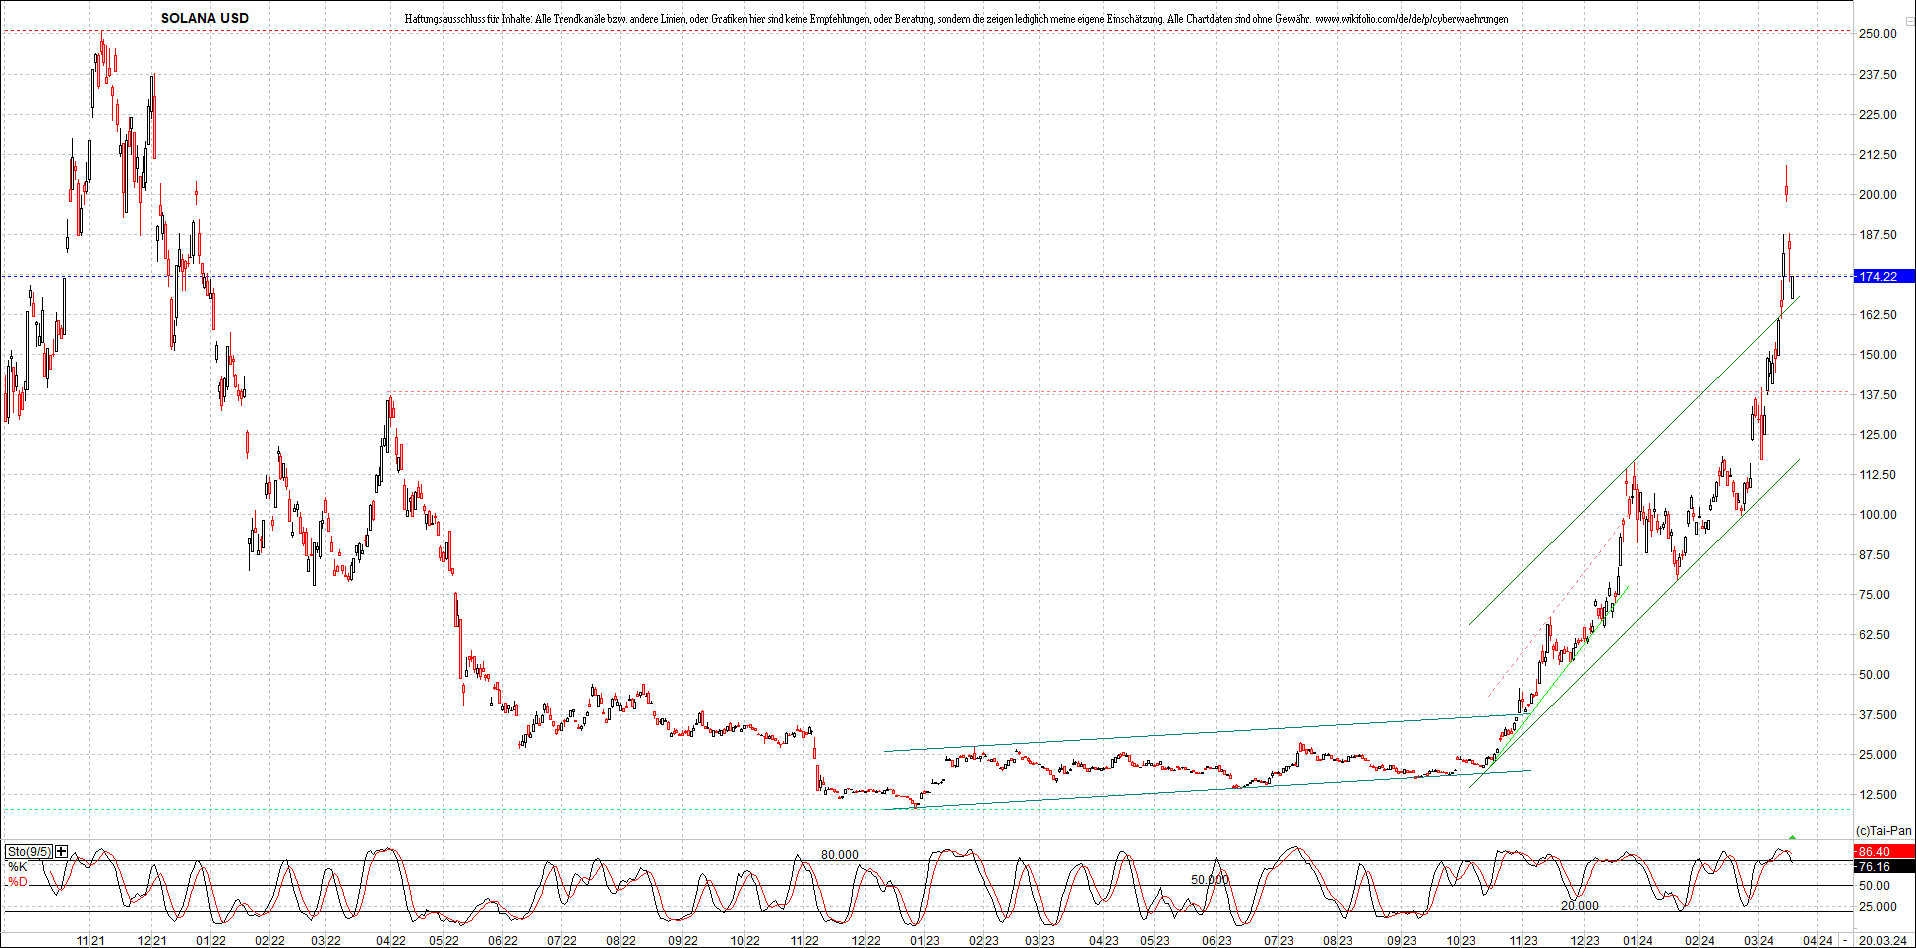
Task: Select the blue 174.22 current price tag
Action: 1884,276
